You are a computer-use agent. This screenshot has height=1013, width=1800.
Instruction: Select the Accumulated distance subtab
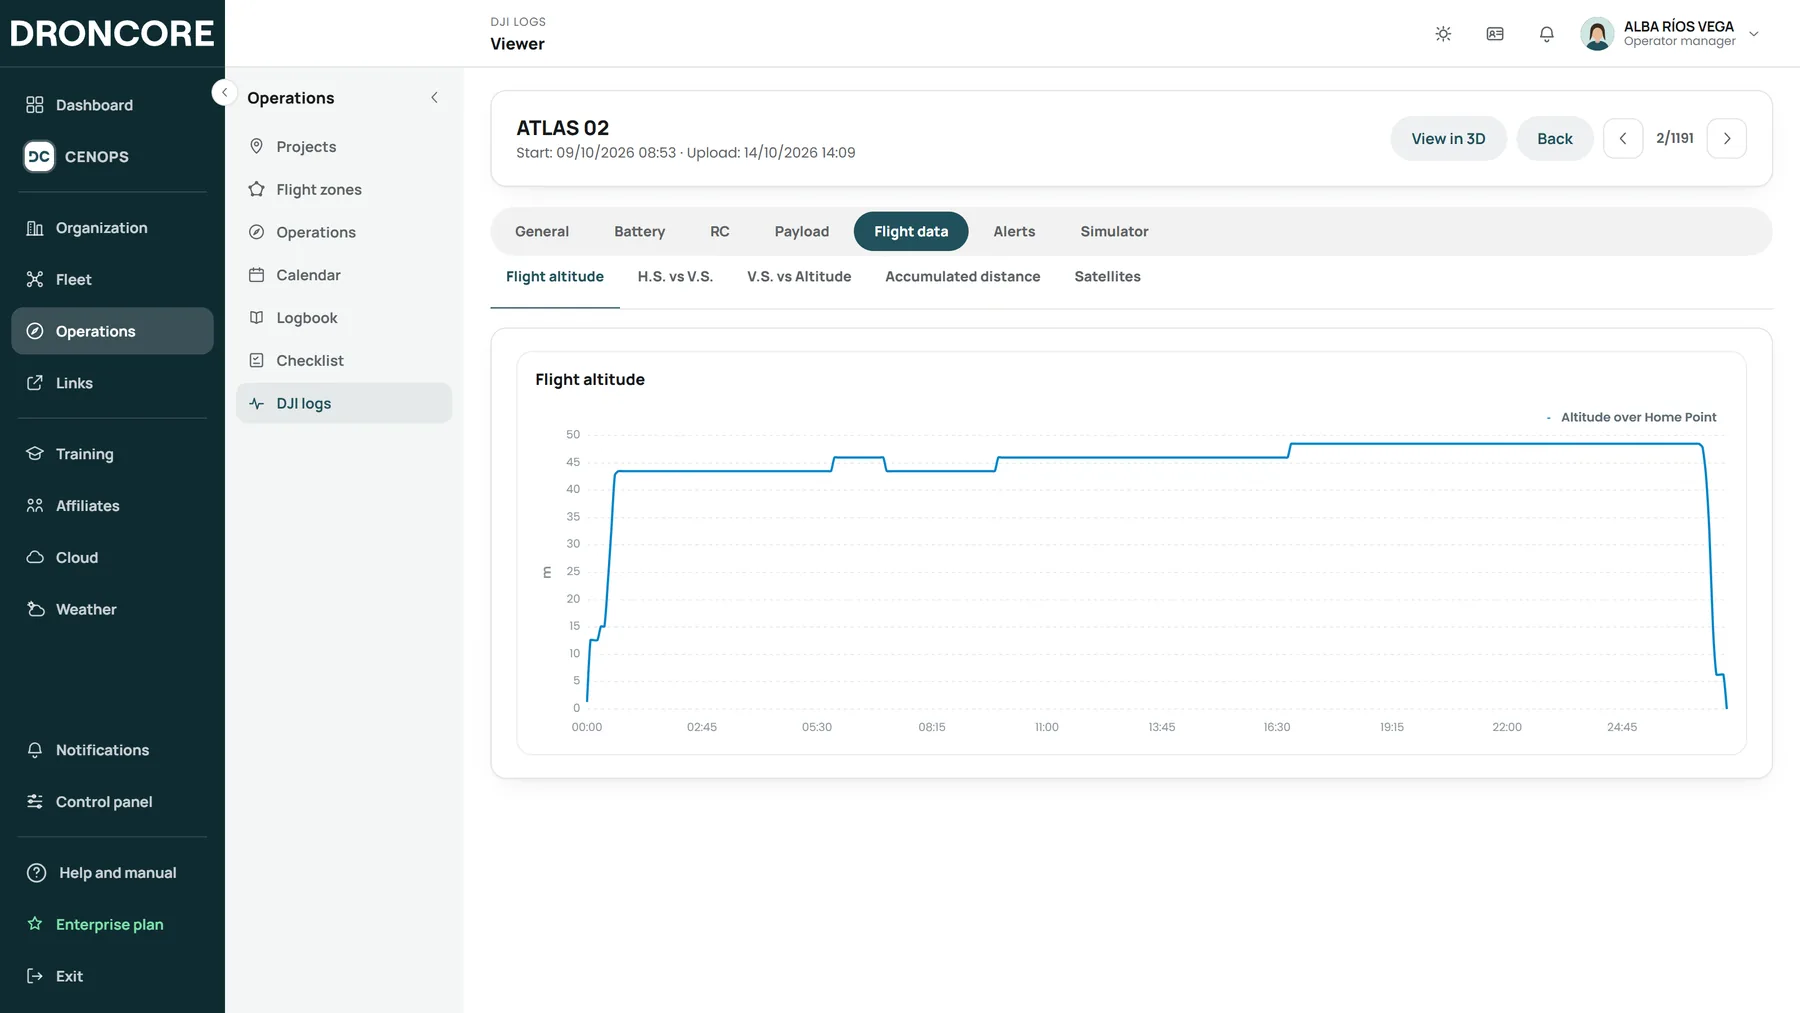[963, 277]
